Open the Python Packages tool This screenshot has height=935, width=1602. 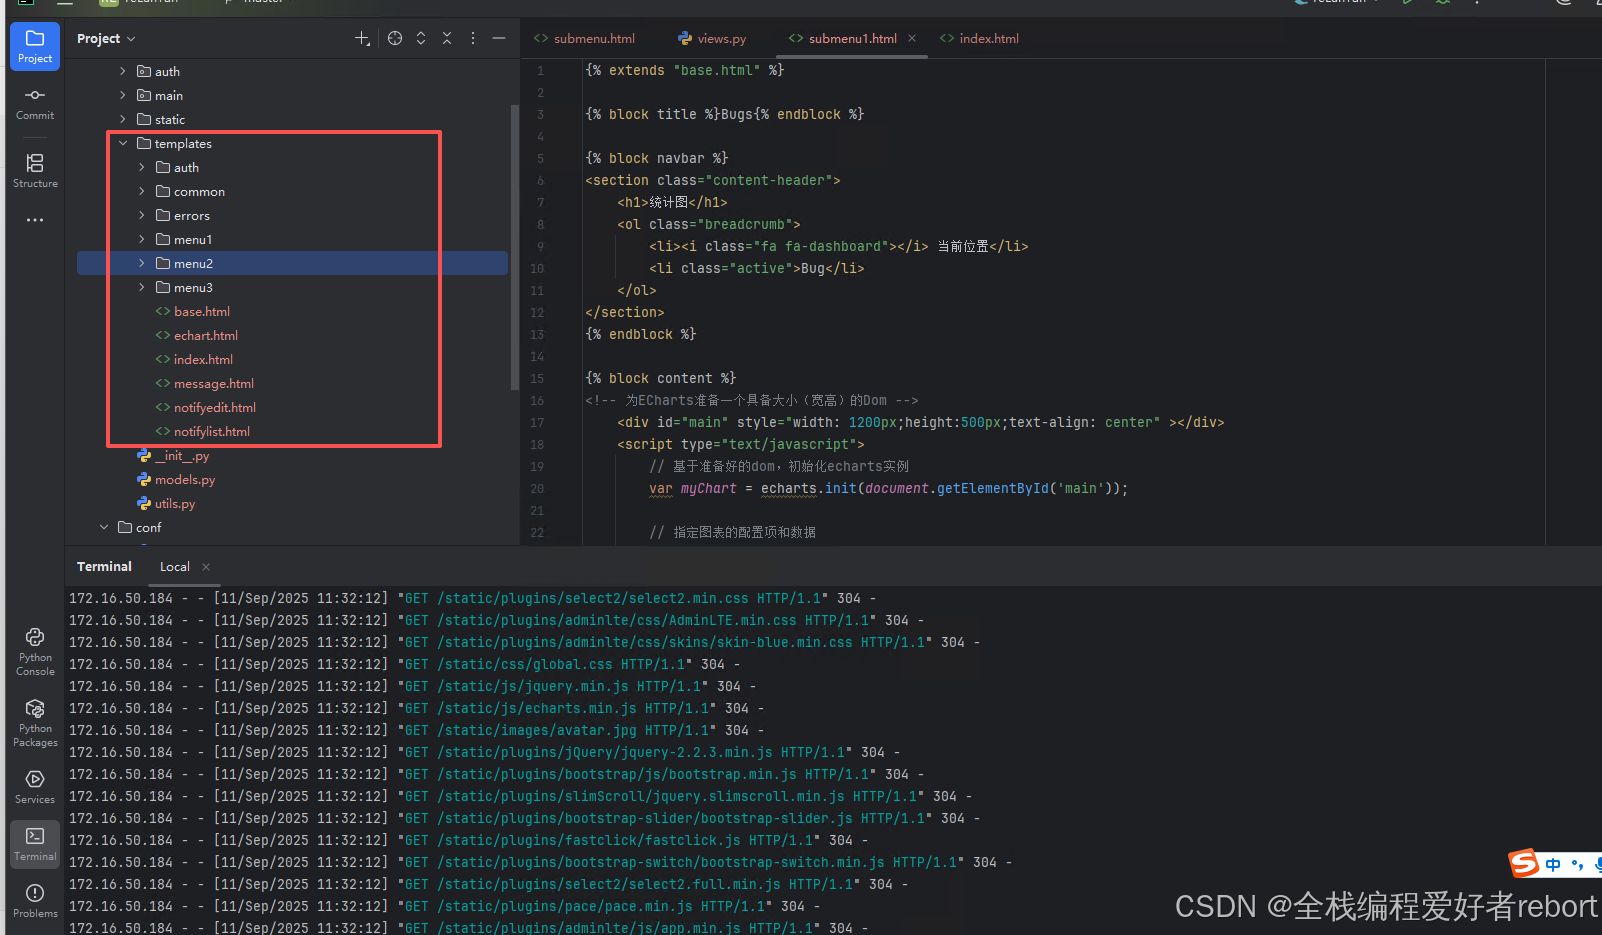(35, 722)
